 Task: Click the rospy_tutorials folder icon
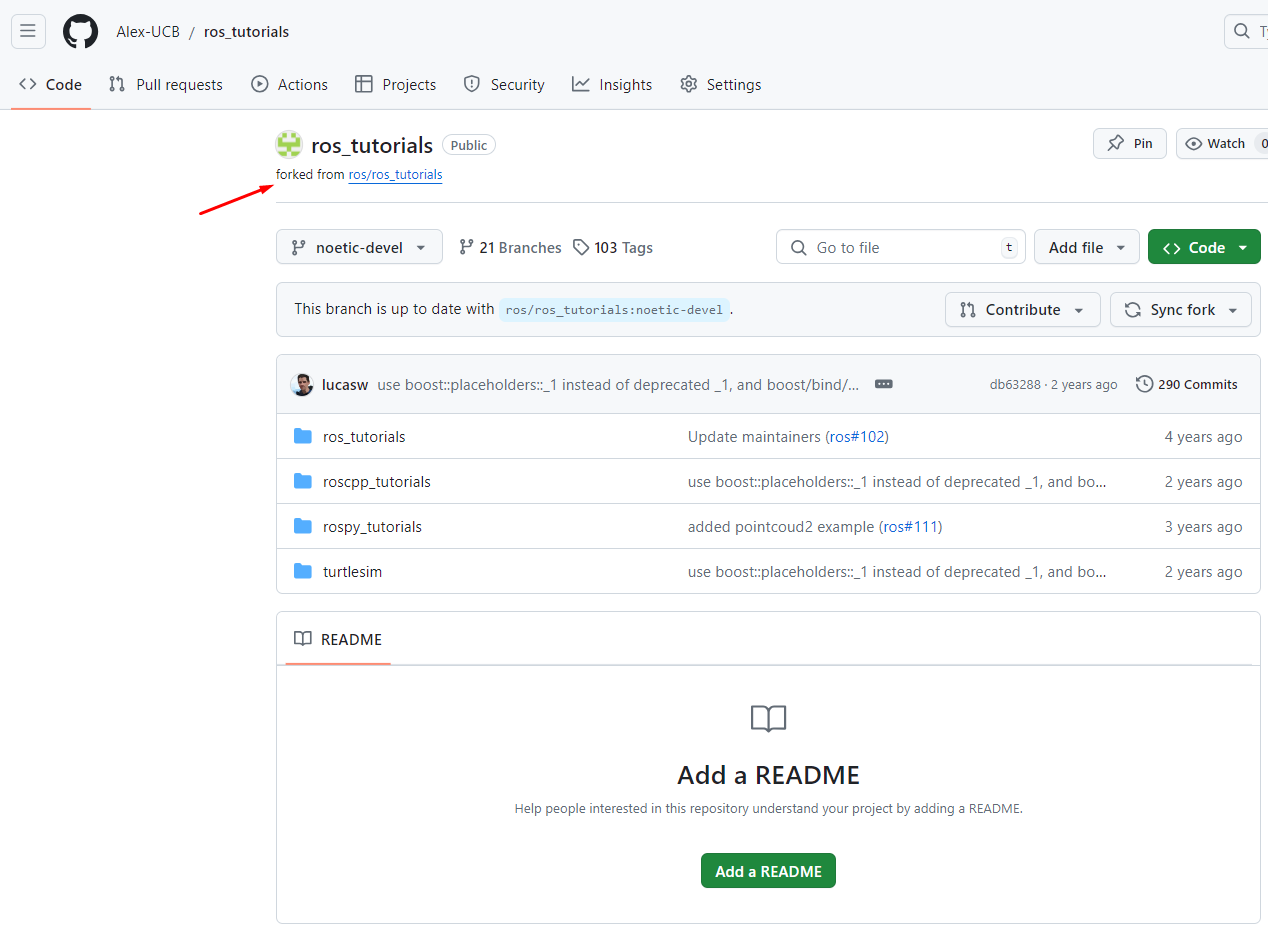[x=303, y=526]
